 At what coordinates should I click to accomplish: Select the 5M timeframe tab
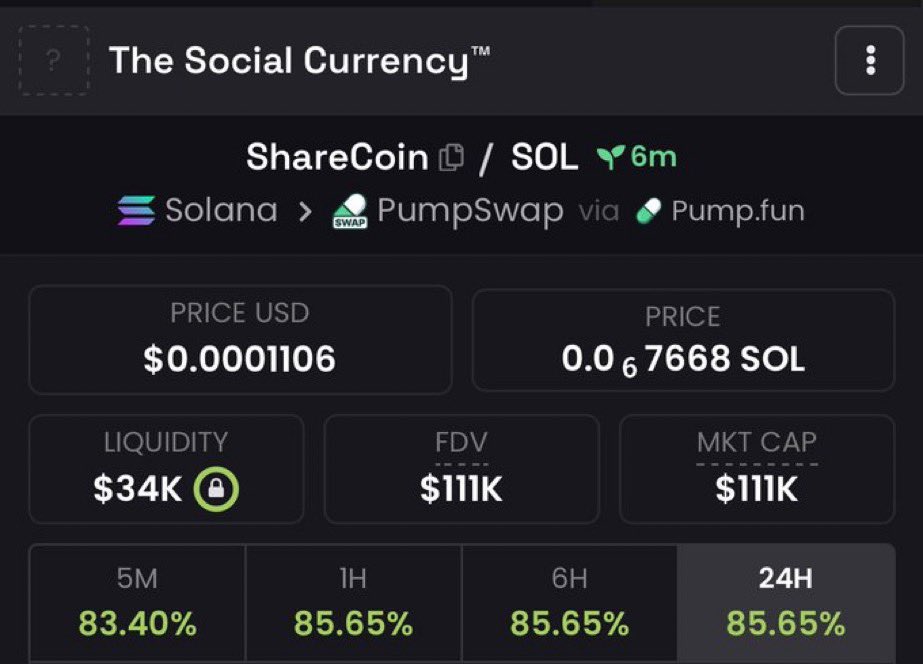coord(137,603)
